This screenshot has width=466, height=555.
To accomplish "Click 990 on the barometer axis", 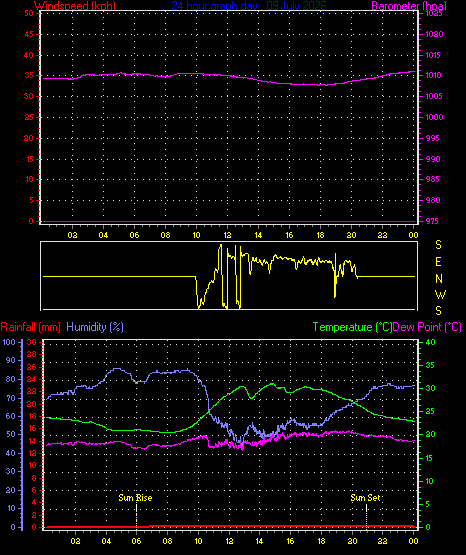I will pyautogui.click(x=433, y=159).
